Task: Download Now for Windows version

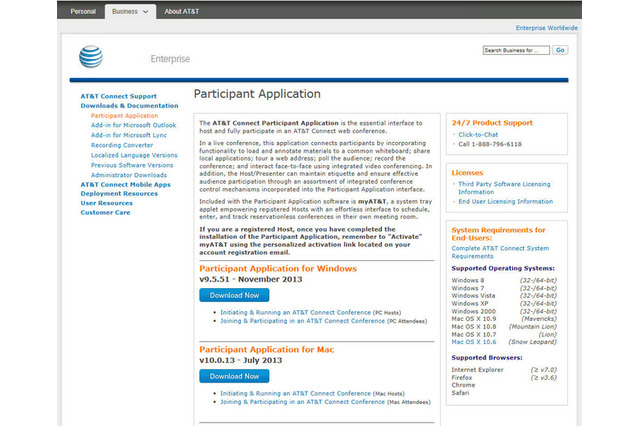Action: [234, 295]
